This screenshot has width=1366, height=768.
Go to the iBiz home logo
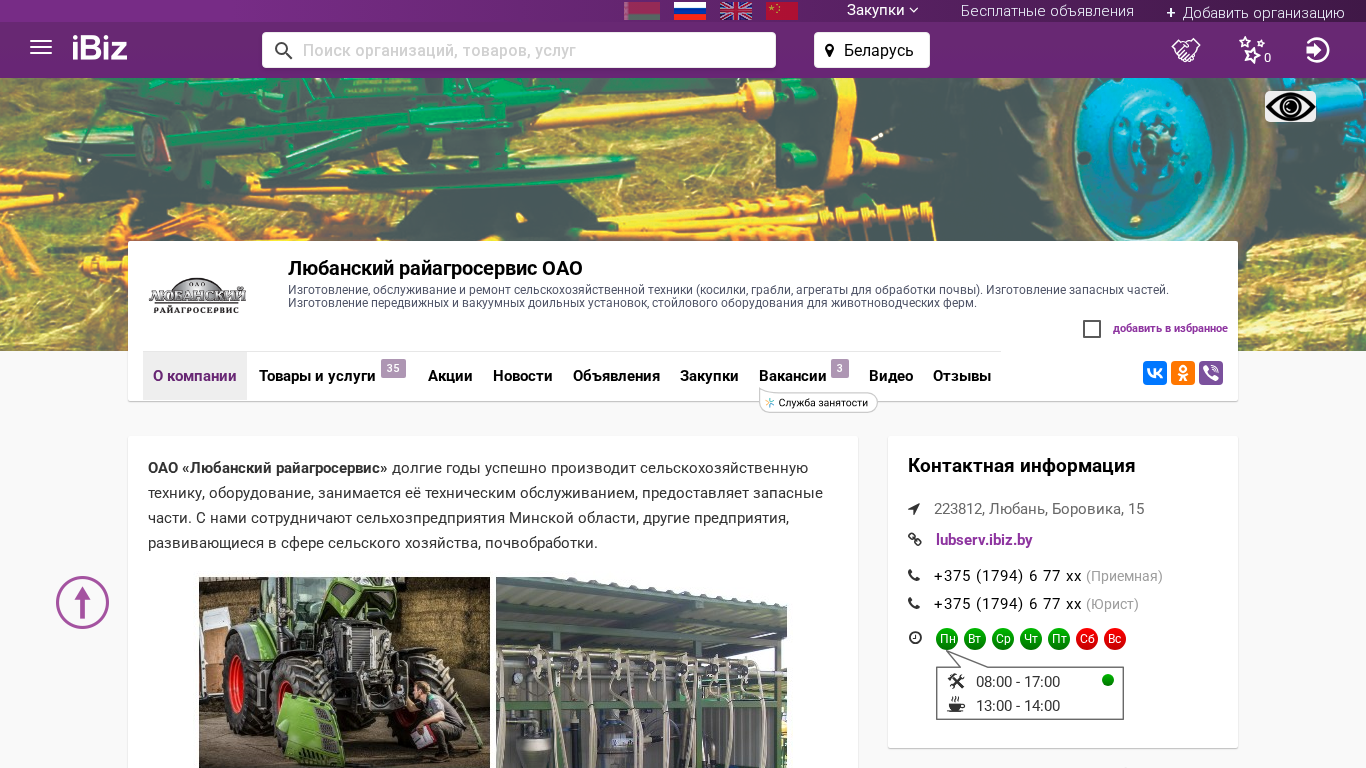100,48
